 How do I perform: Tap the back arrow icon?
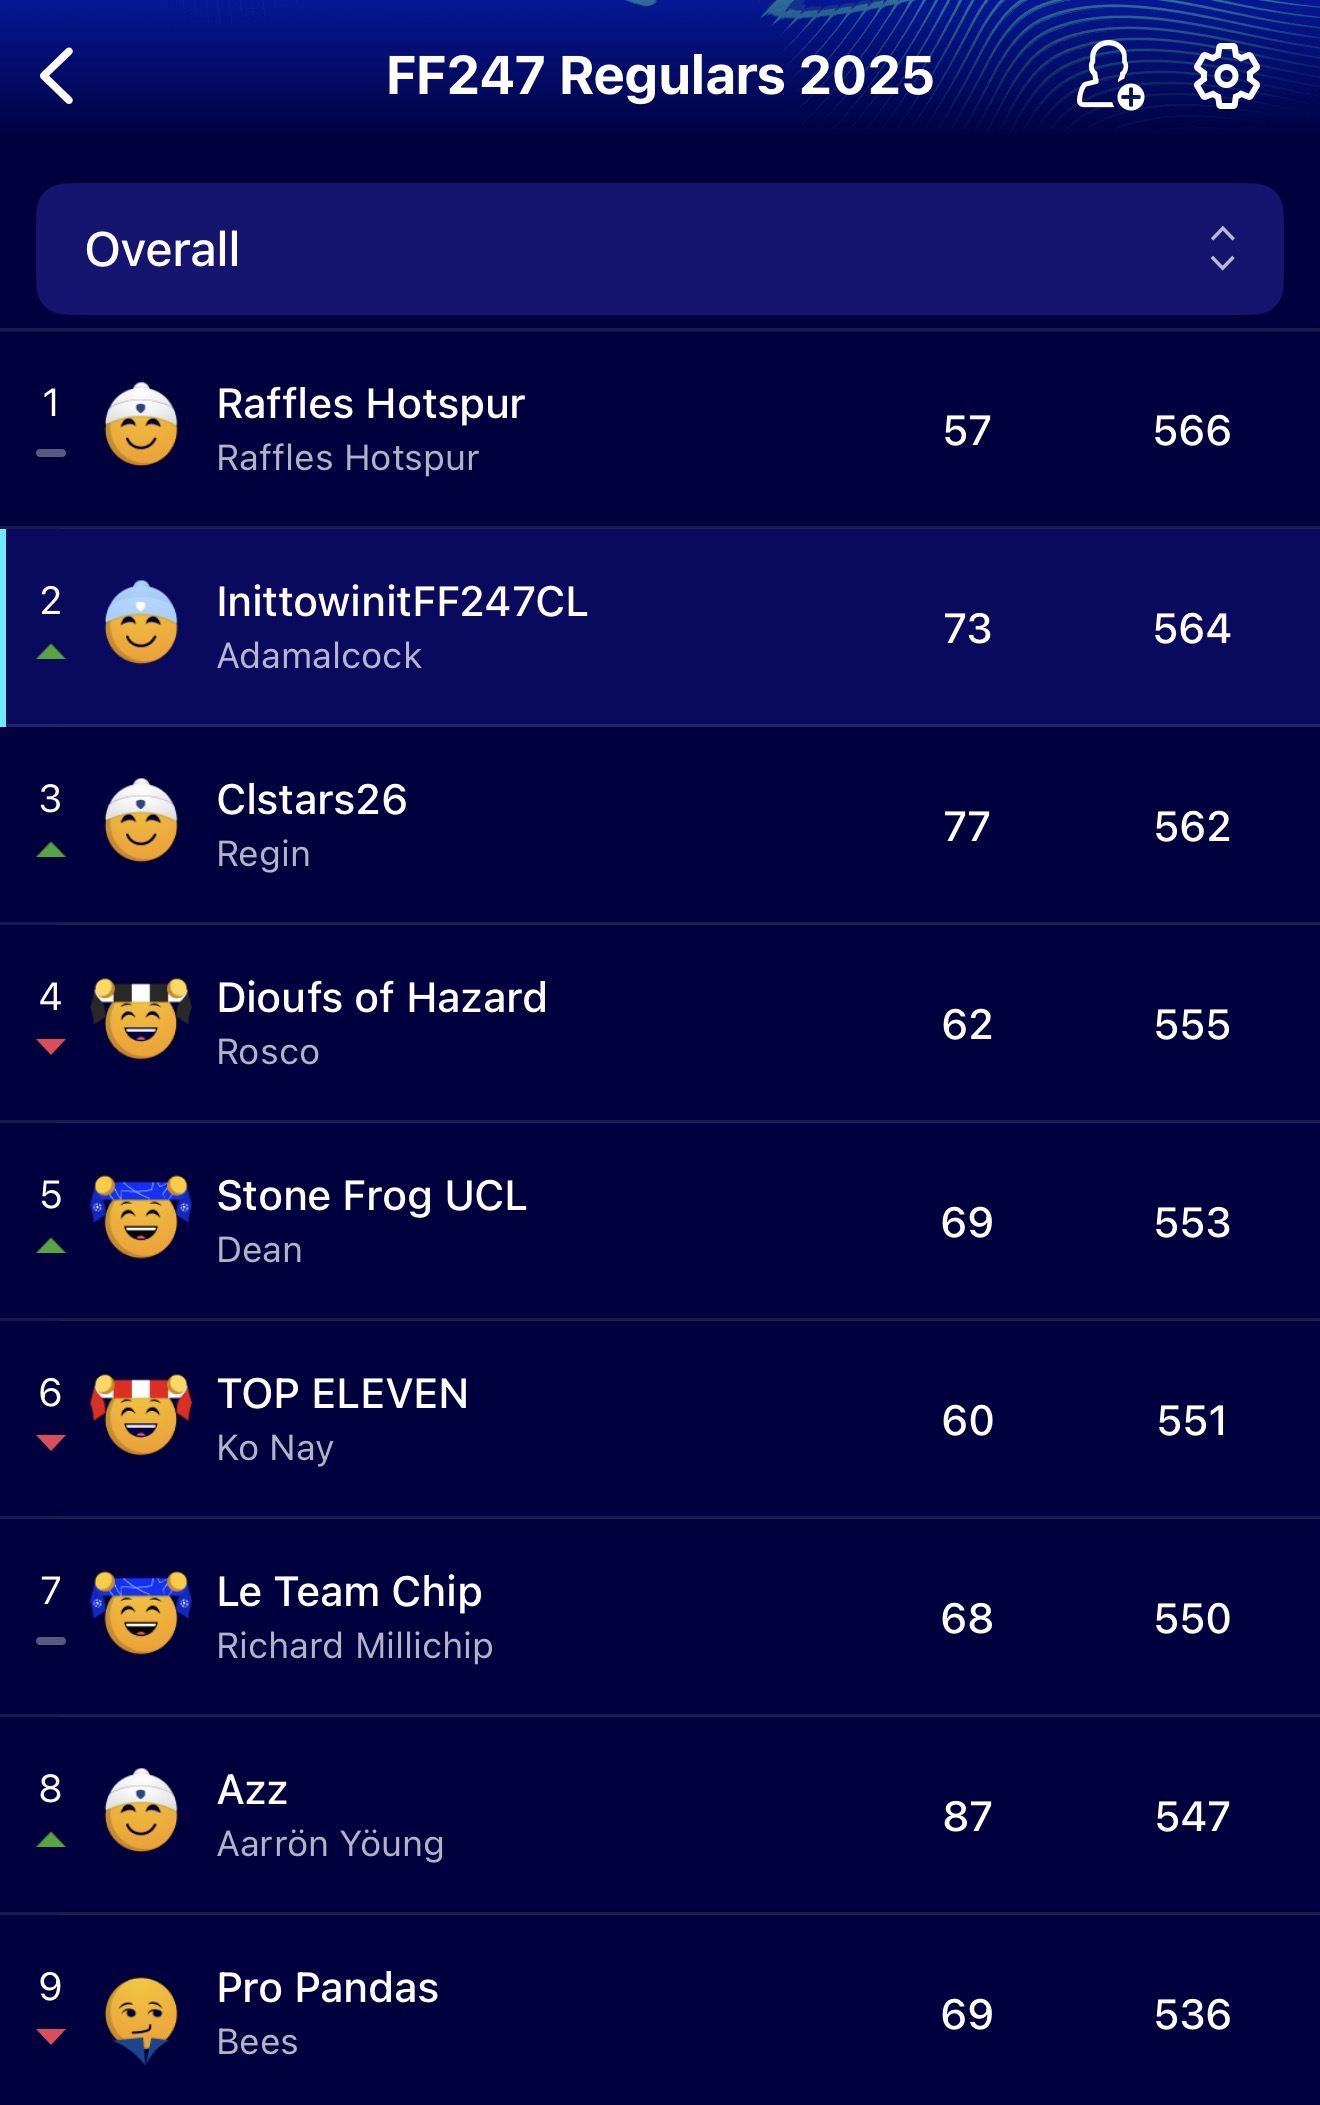[x=58, y=76]
